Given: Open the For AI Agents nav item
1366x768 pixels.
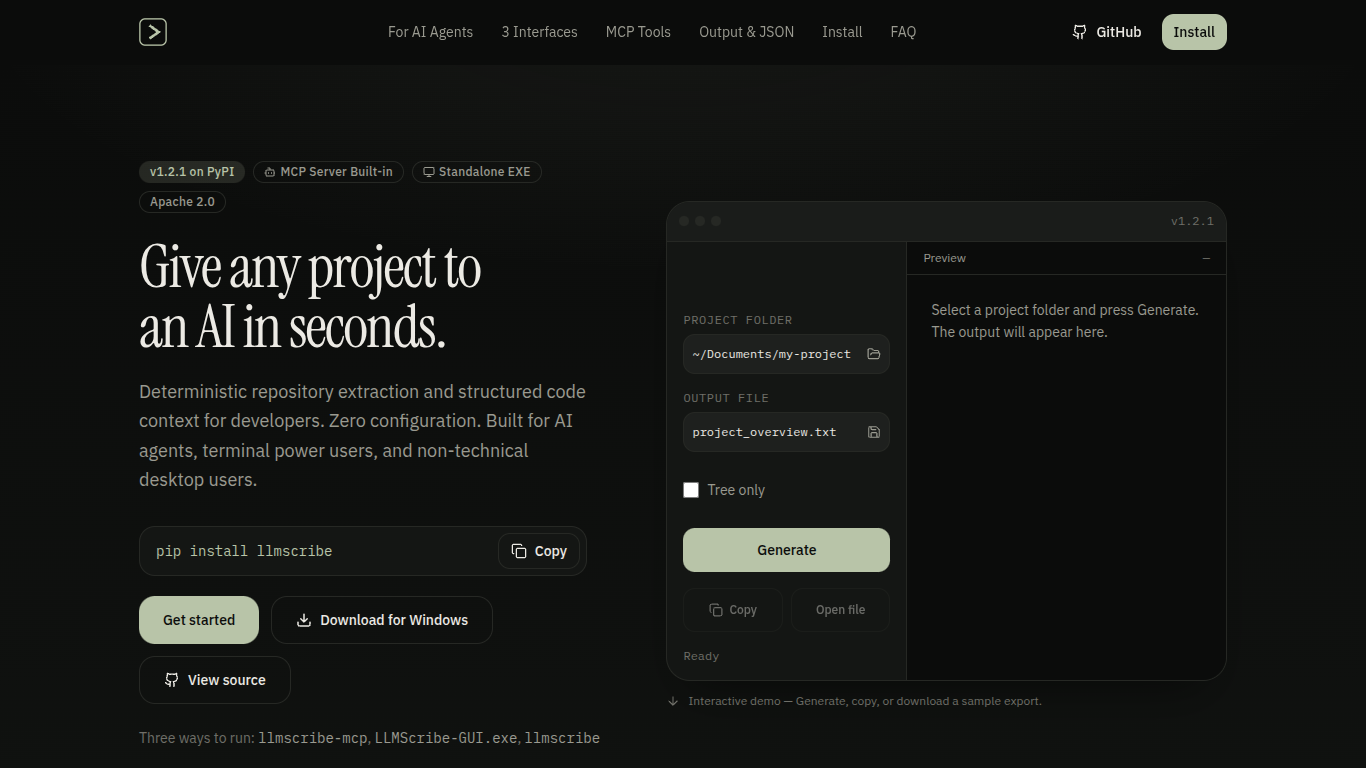Looking at the screenshot, I should tap(430, 32).
